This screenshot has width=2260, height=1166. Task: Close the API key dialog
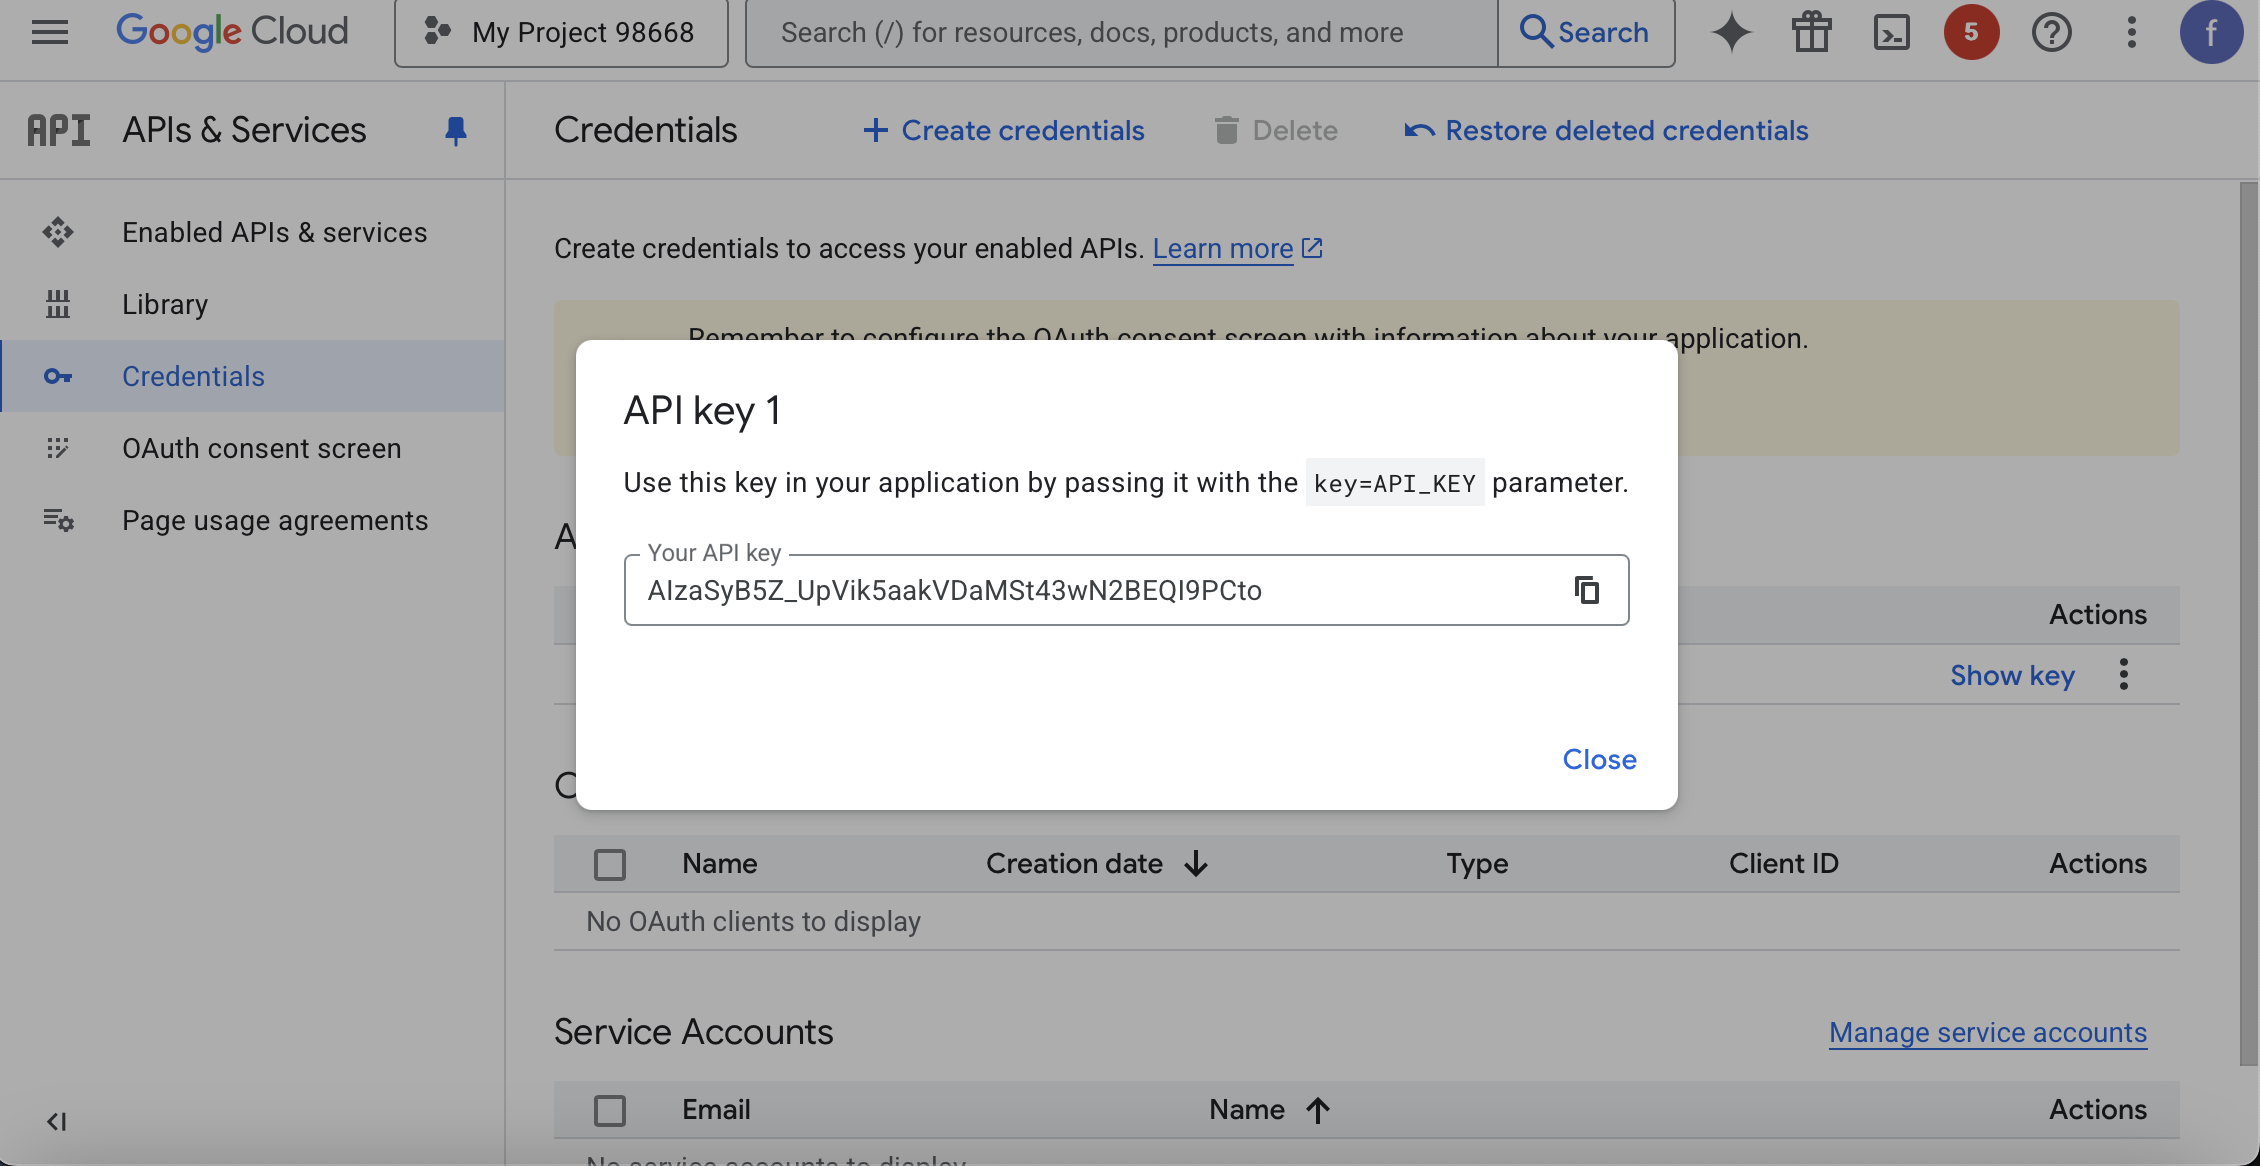[x=1599, y=759]
